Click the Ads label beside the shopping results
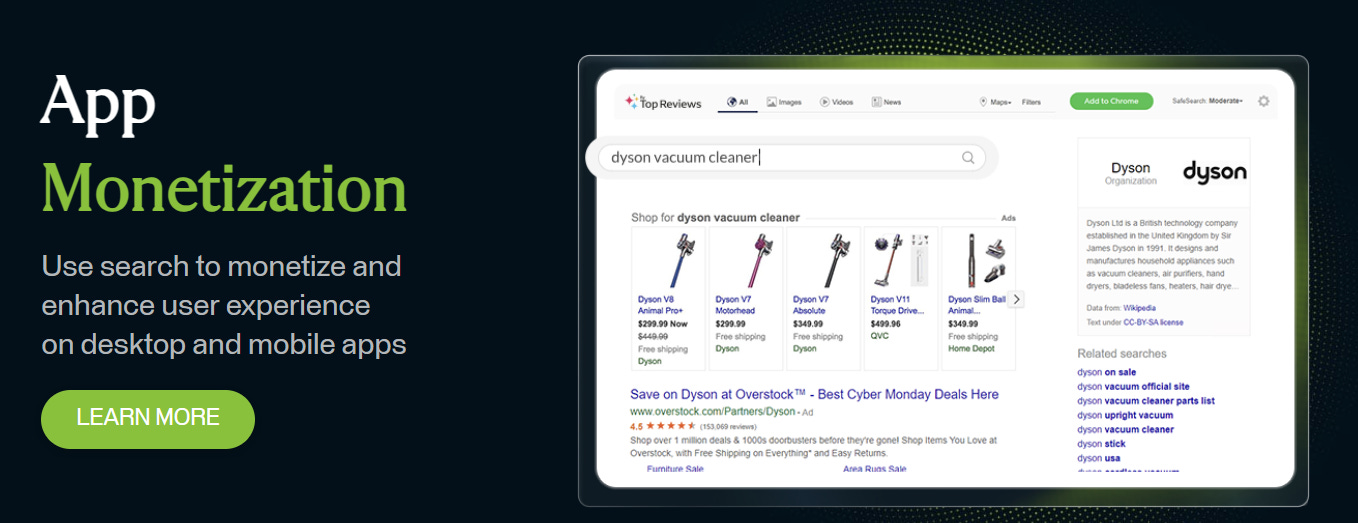Viewport: 1358px width, 523px height. 1008,218
